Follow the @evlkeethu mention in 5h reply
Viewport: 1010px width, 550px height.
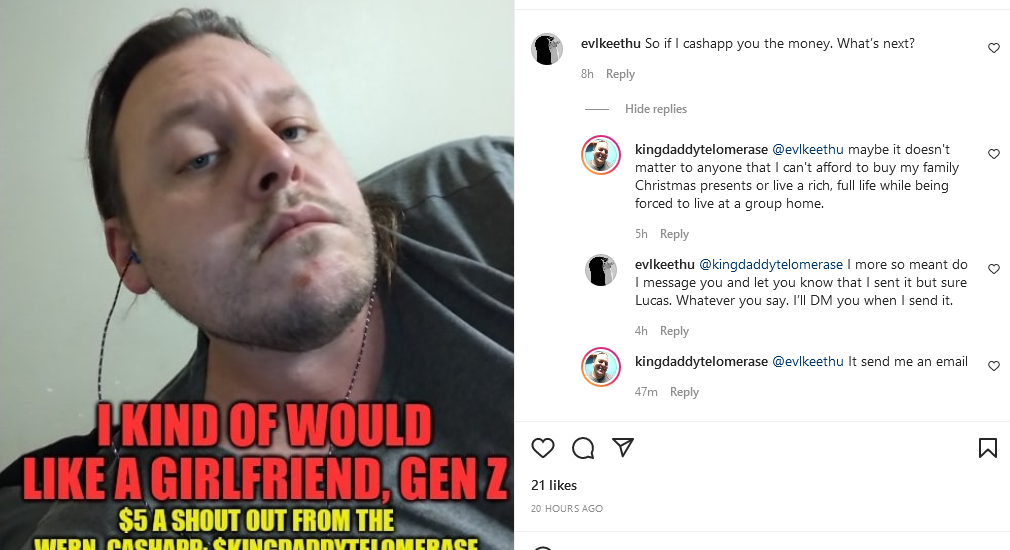tap(808, 149)
